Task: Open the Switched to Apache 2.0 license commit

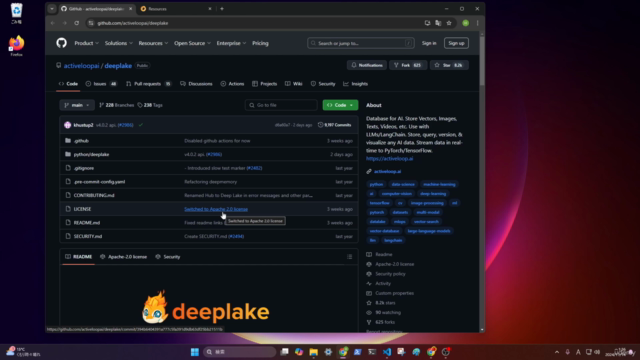Action: click(216, 209)
